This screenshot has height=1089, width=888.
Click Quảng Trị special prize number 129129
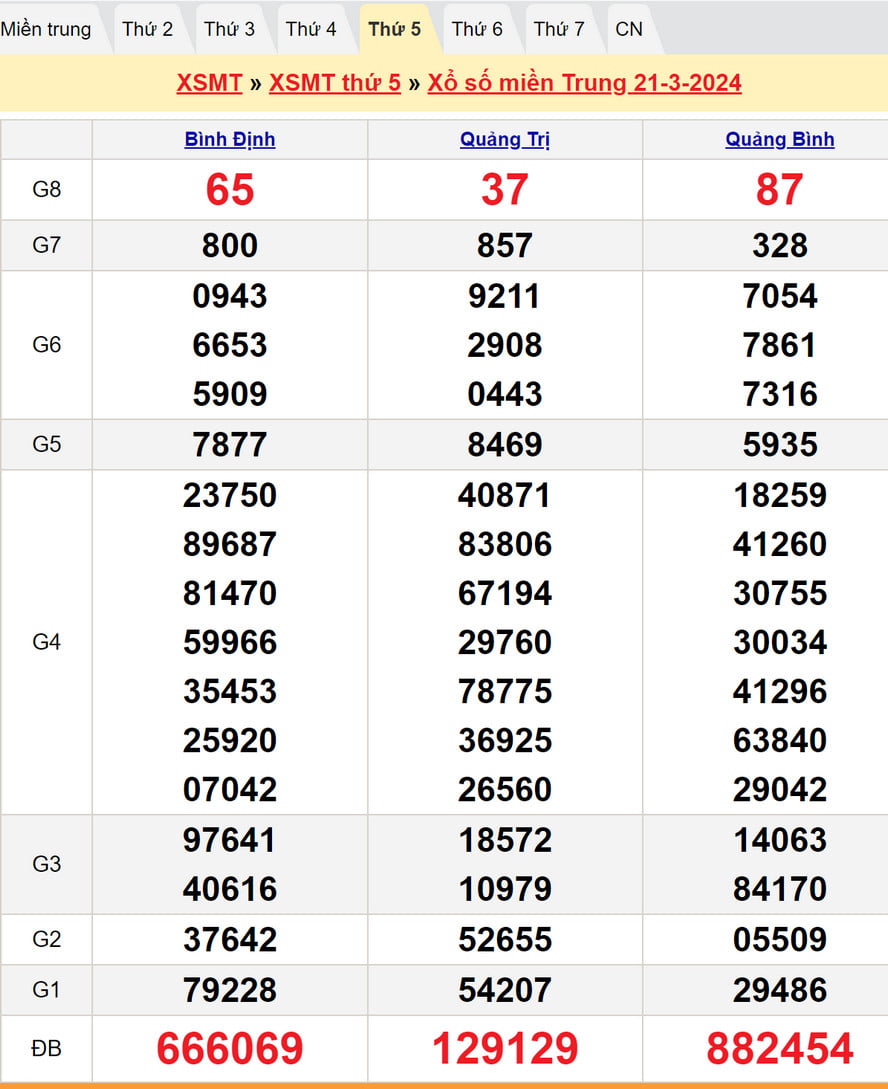505,1048
